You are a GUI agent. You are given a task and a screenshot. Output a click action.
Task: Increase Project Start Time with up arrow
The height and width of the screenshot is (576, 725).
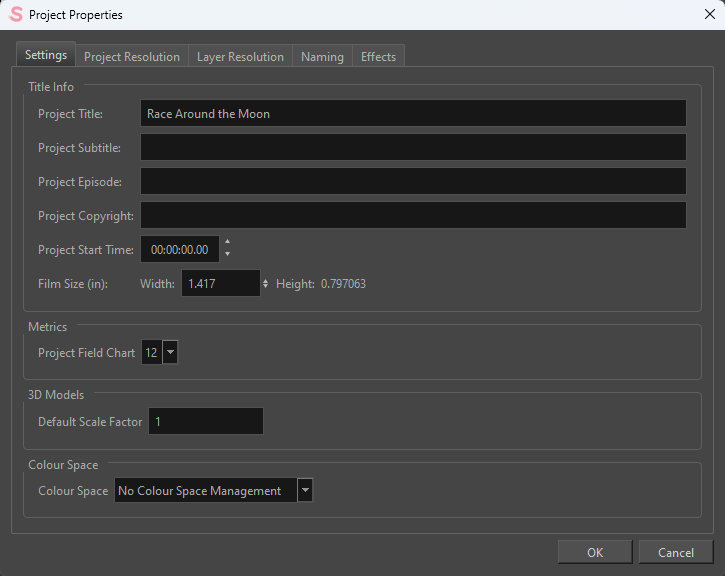coord(227,243)
